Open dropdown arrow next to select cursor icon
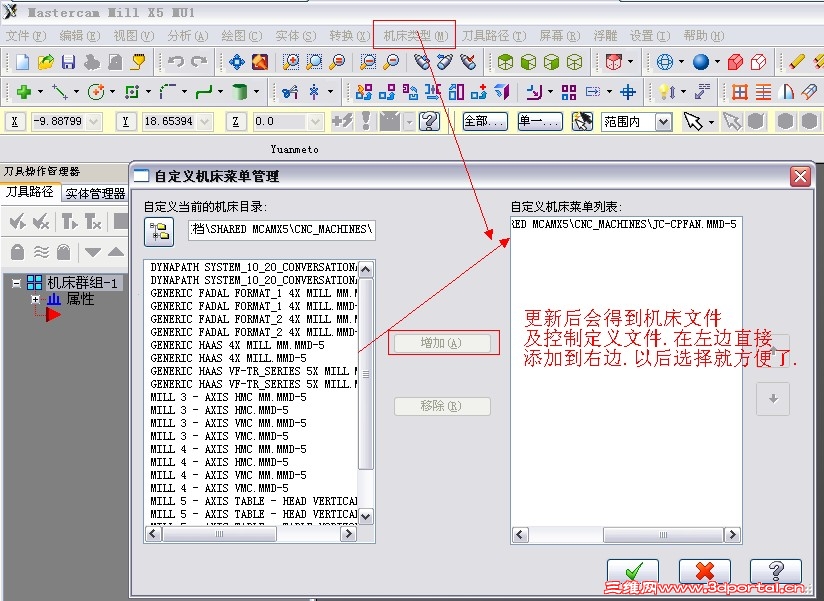 711,122
